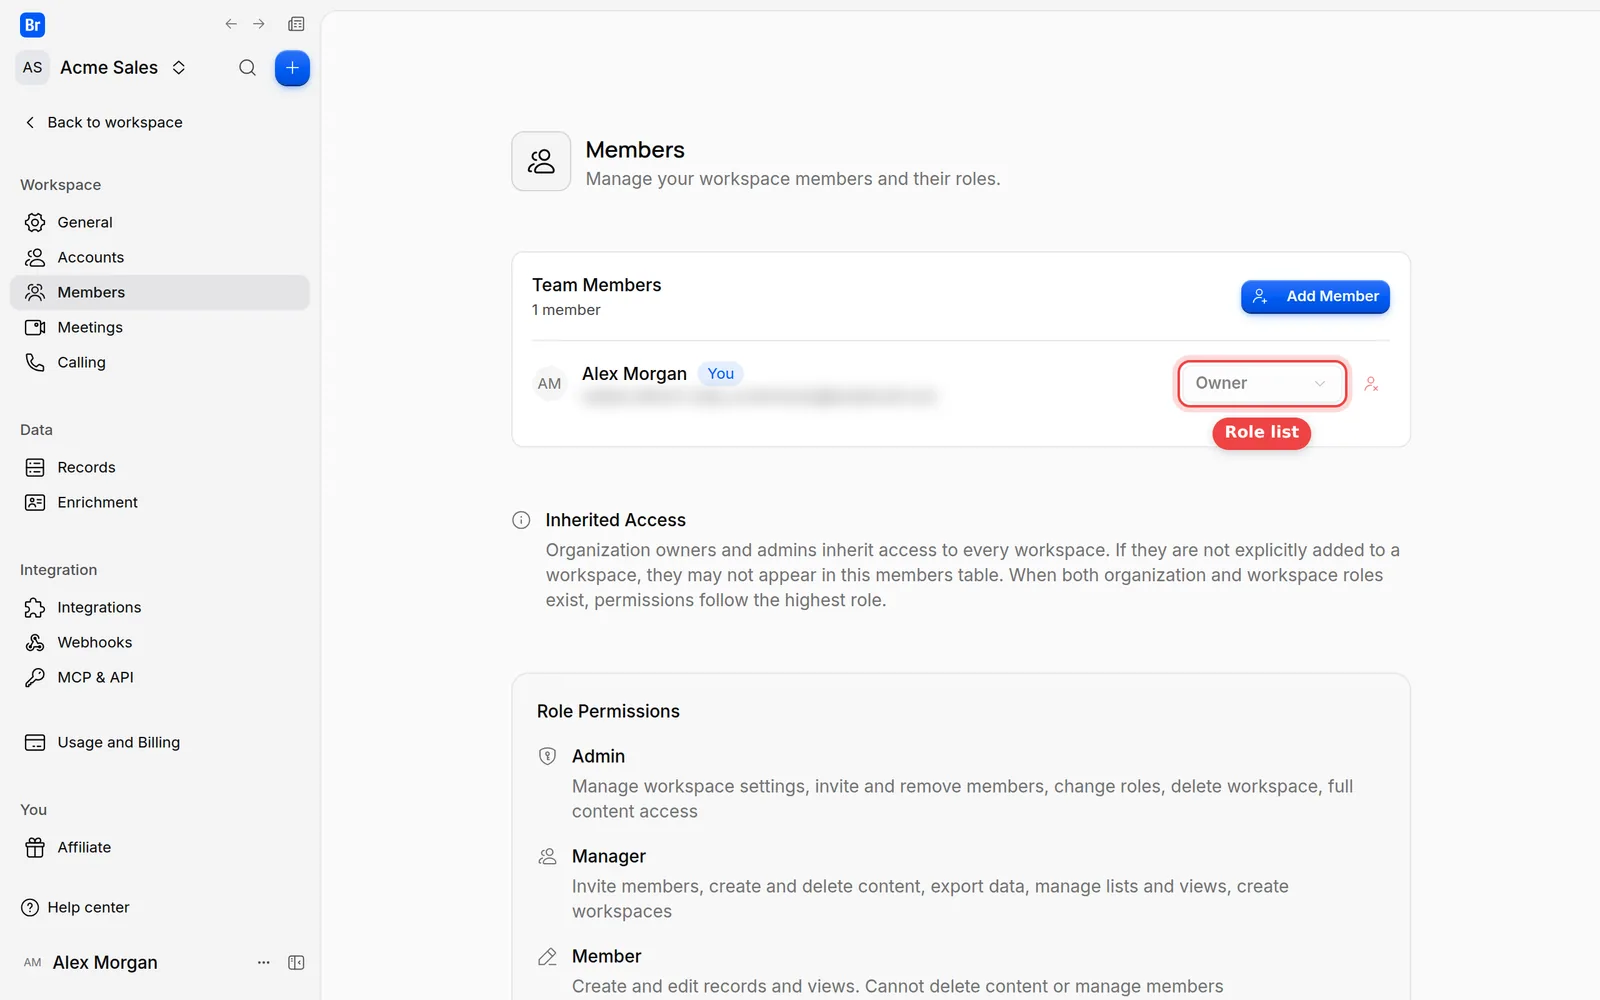Click the Inherited Access info icon
The width and height of the screenshot is (1600, 1000).
pos(521,520)
